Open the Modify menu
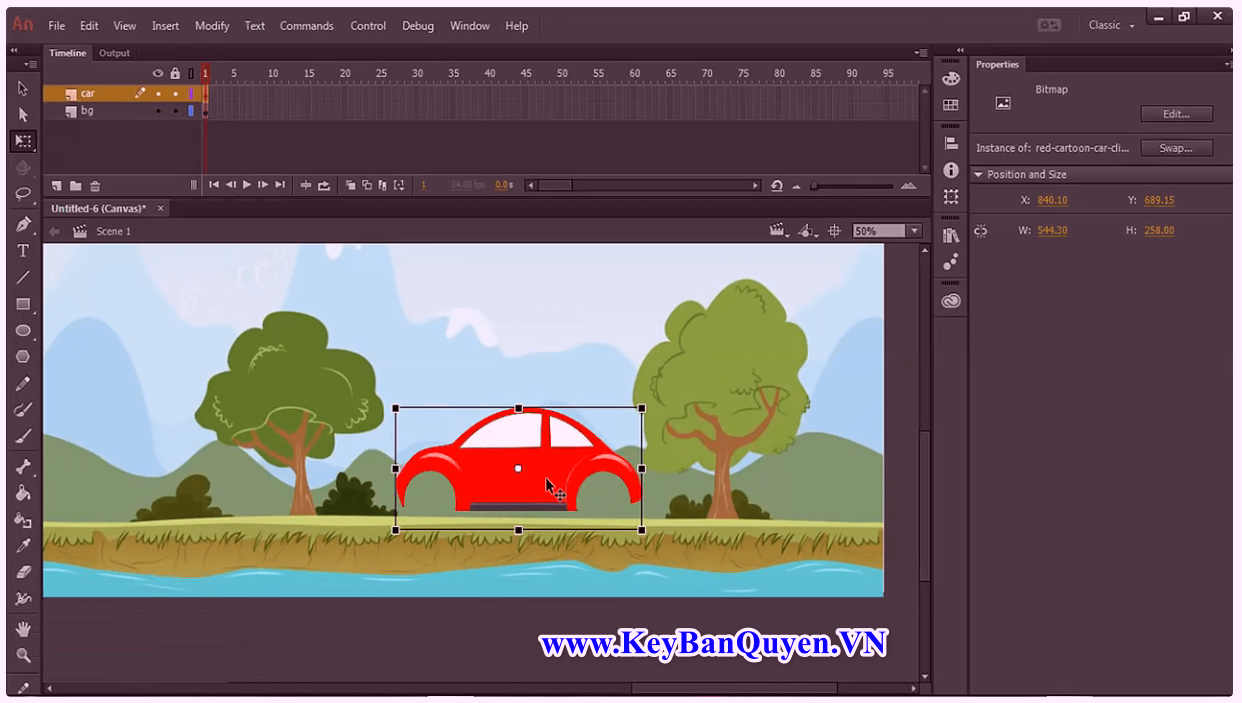The height and width of the screenshot is (703, 1242). tap(211, 25)
